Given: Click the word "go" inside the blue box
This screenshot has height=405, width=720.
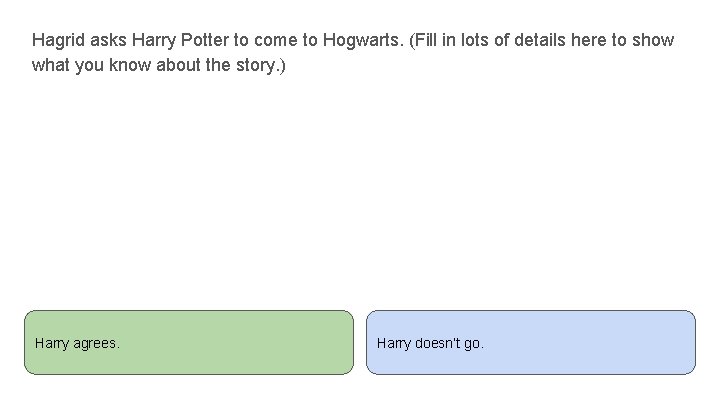Looking at the screenshot, I should coord(474,343).
